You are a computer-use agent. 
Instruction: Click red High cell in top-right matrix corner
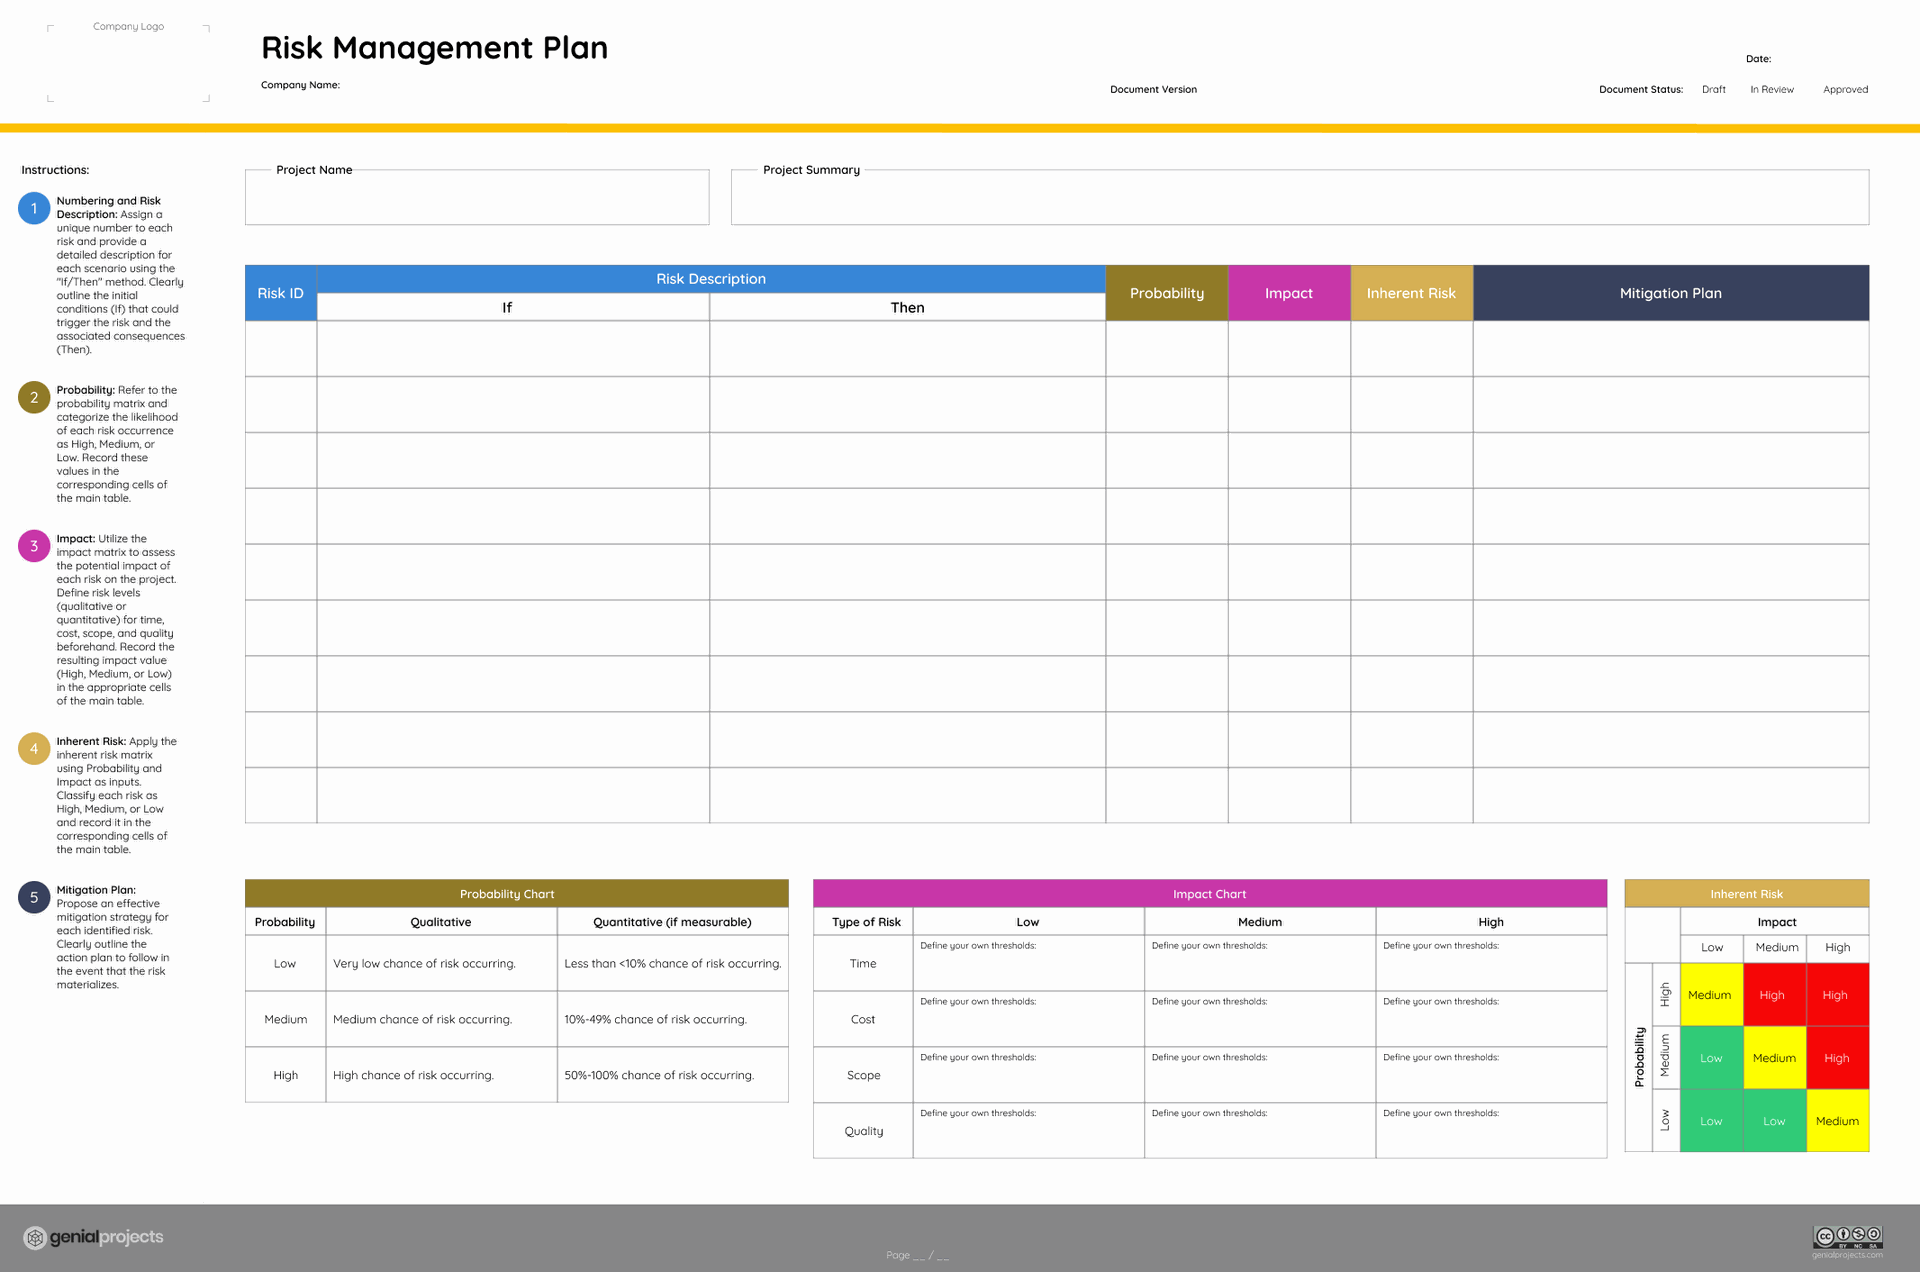coord(1836,995)
